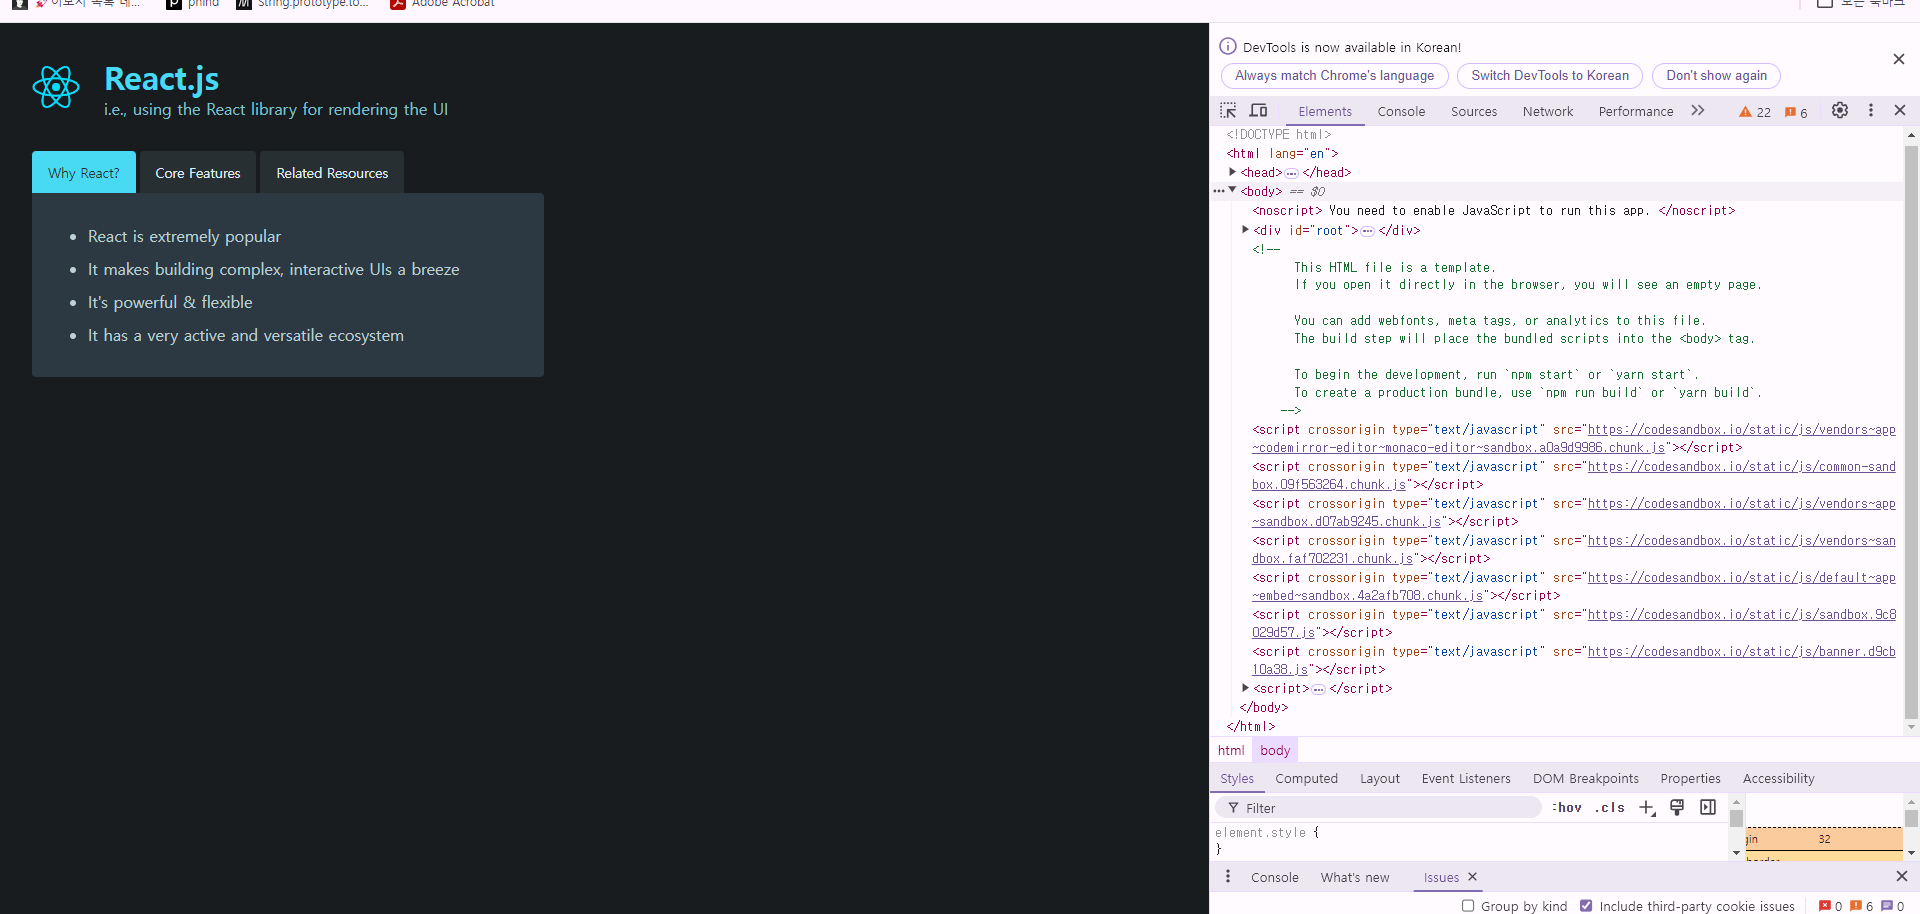Expand the last inline script node
This screenshot has width=1920, height=914.
pyautogui.click(x=1246, y=688)
